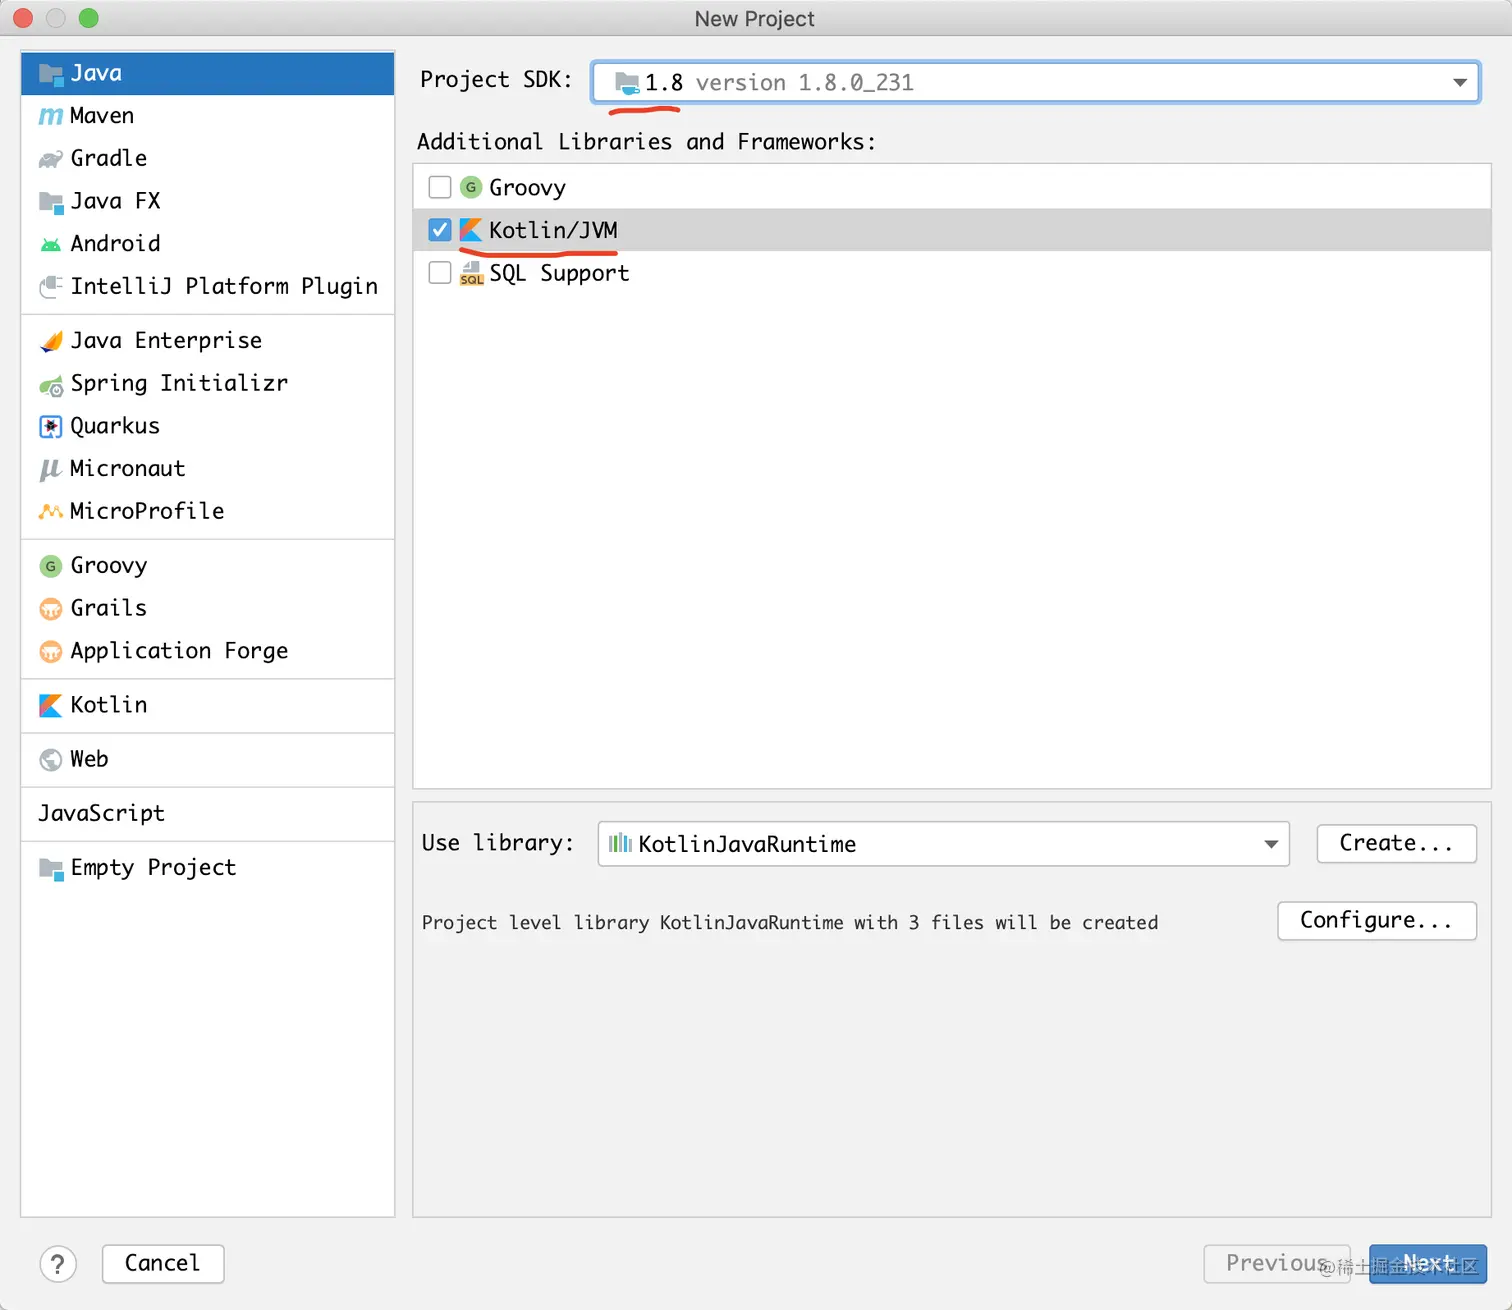Click the Cancel button

coord(163,1264)
